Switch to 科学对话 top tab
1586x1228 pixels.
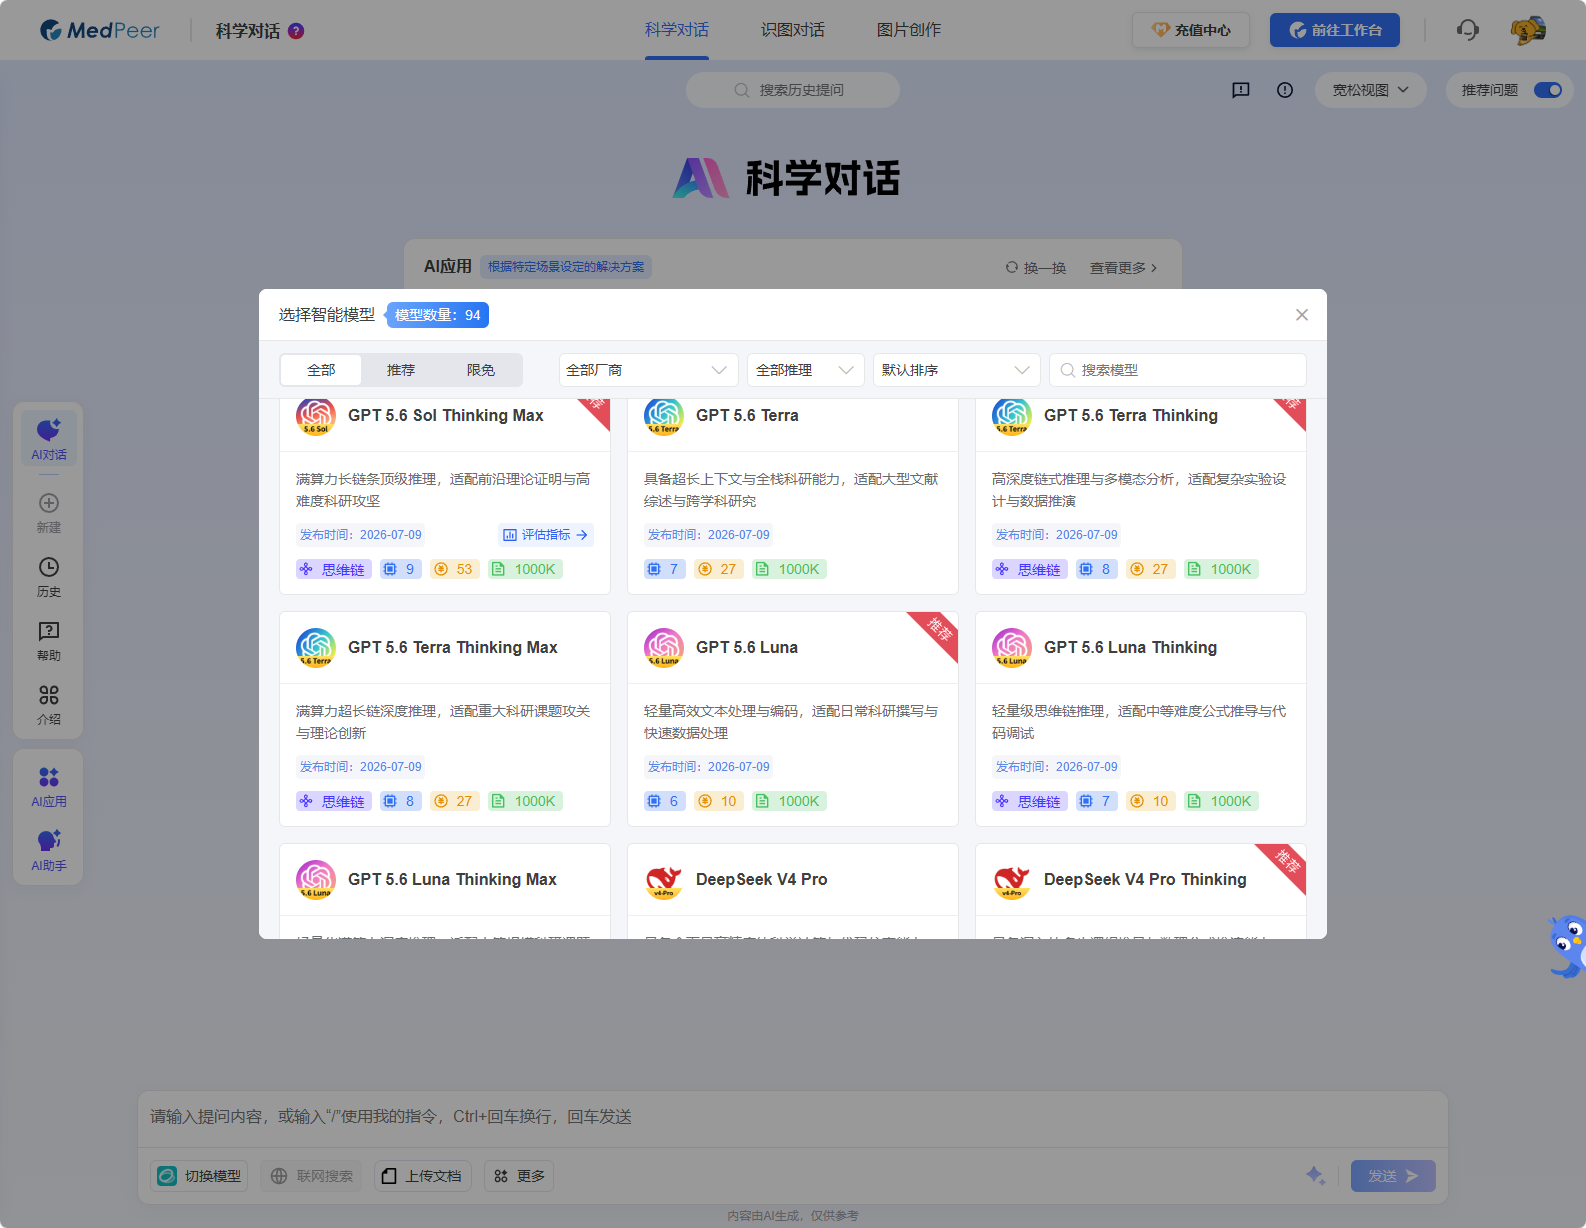pyautogui.click(x=677, y=30)
